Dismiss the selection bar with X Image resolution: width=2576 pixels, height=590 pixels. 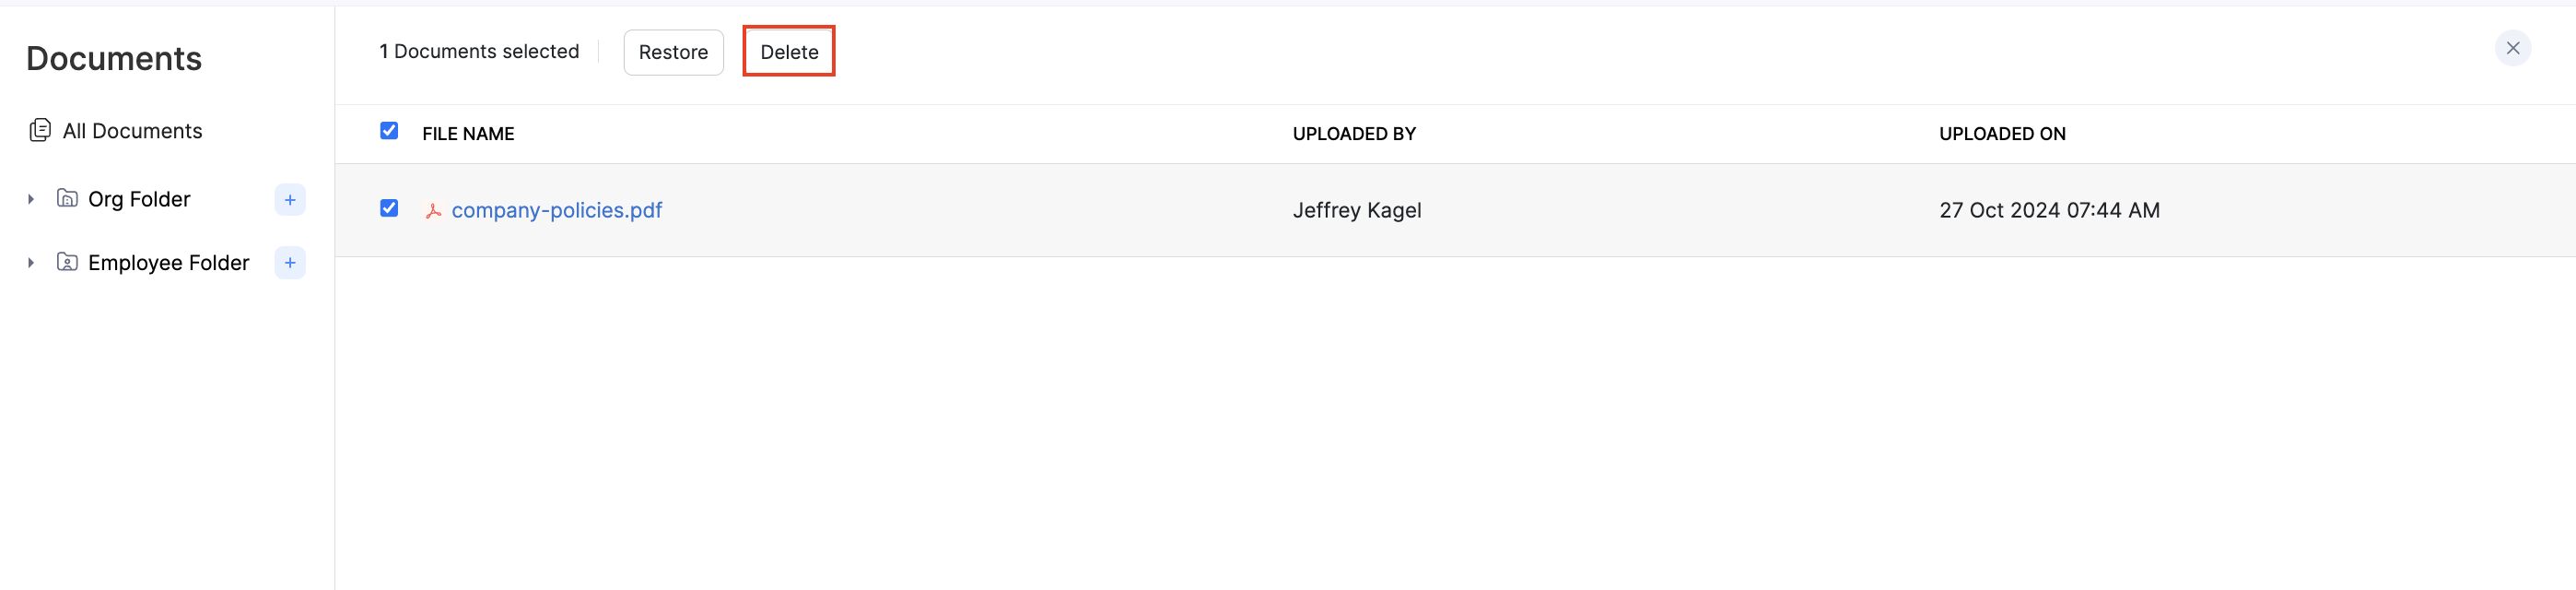coord(2512,49)
